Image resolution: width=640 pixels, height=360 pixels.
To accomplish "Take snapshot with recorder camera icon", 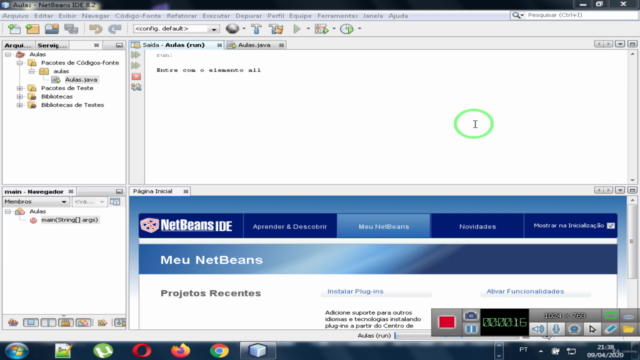I will coord(471,316).
